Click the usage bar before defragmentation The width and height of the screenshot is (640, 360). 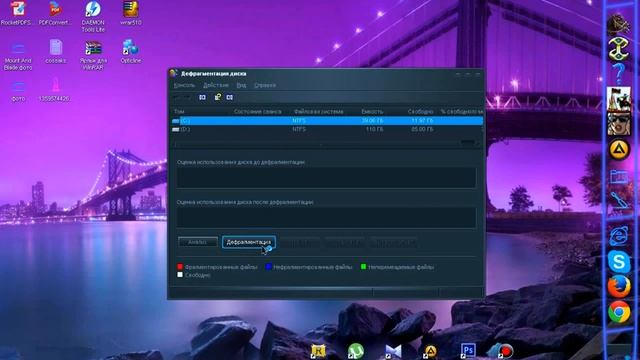pyautogui.click(x=327, y=178)
